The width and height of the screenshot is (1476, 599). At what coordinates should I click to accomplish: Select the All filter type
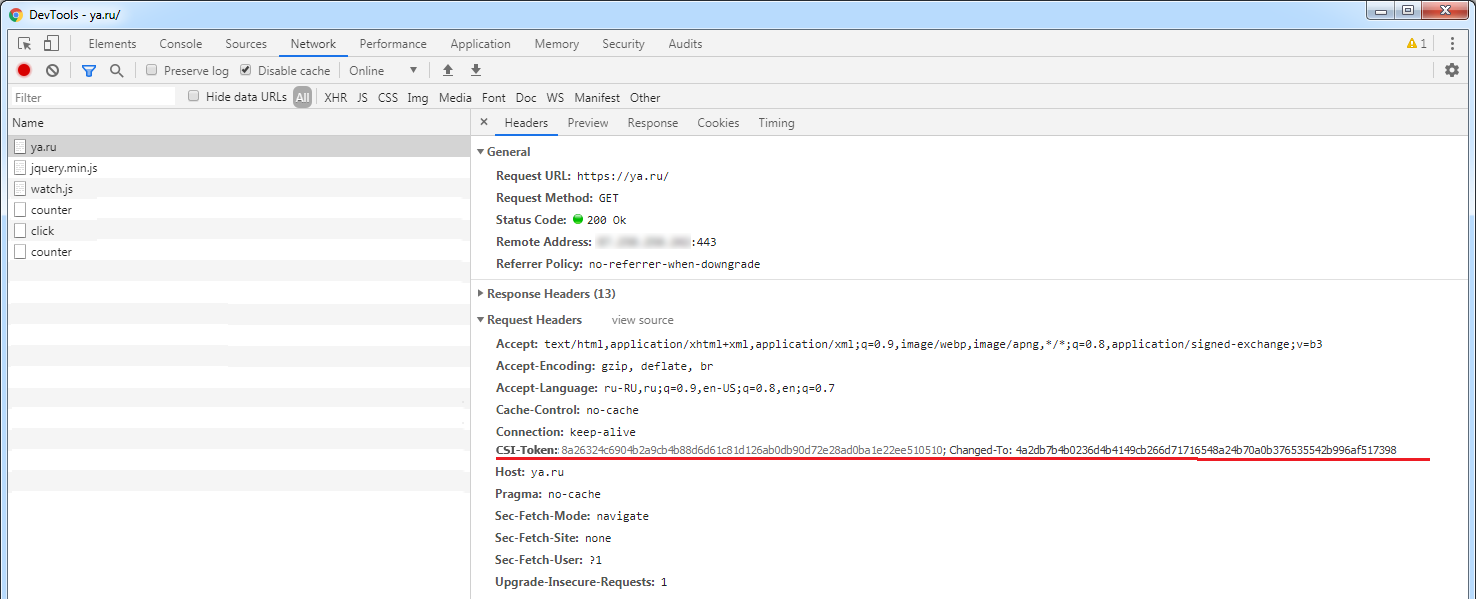coord(302,97)
